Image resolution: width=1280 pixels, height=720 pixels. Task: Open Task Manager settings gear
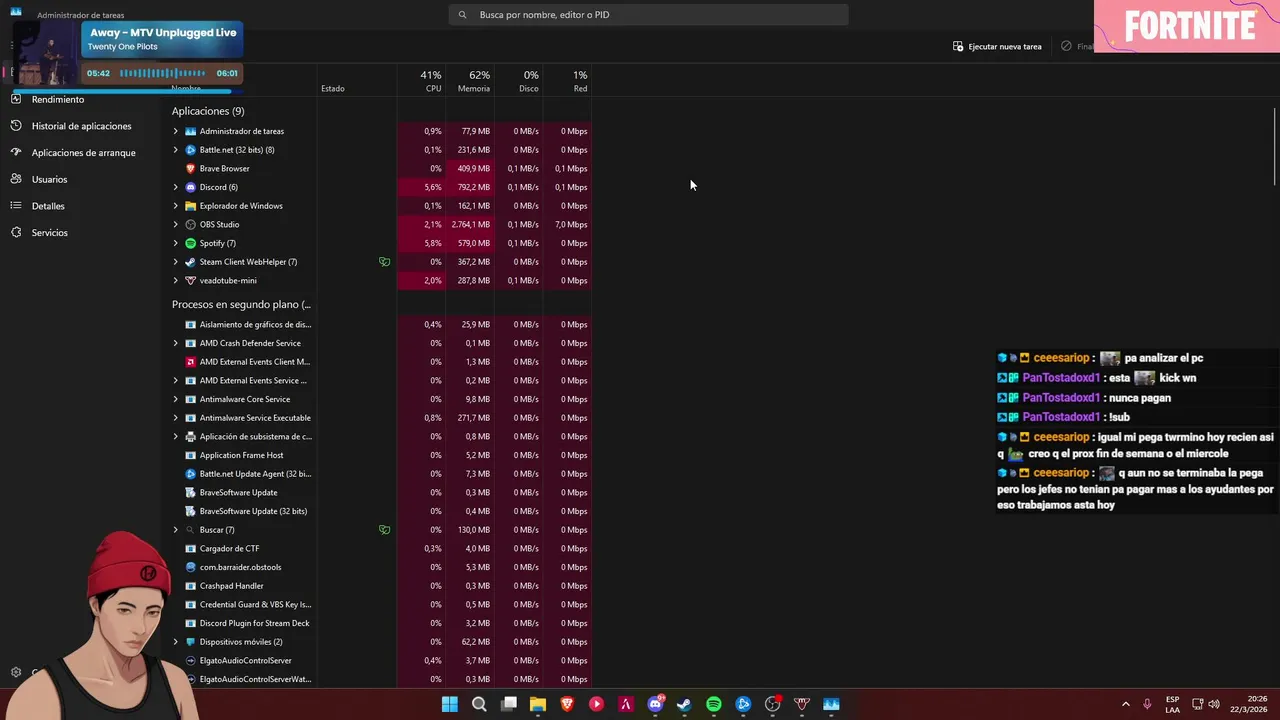(16, 672)
